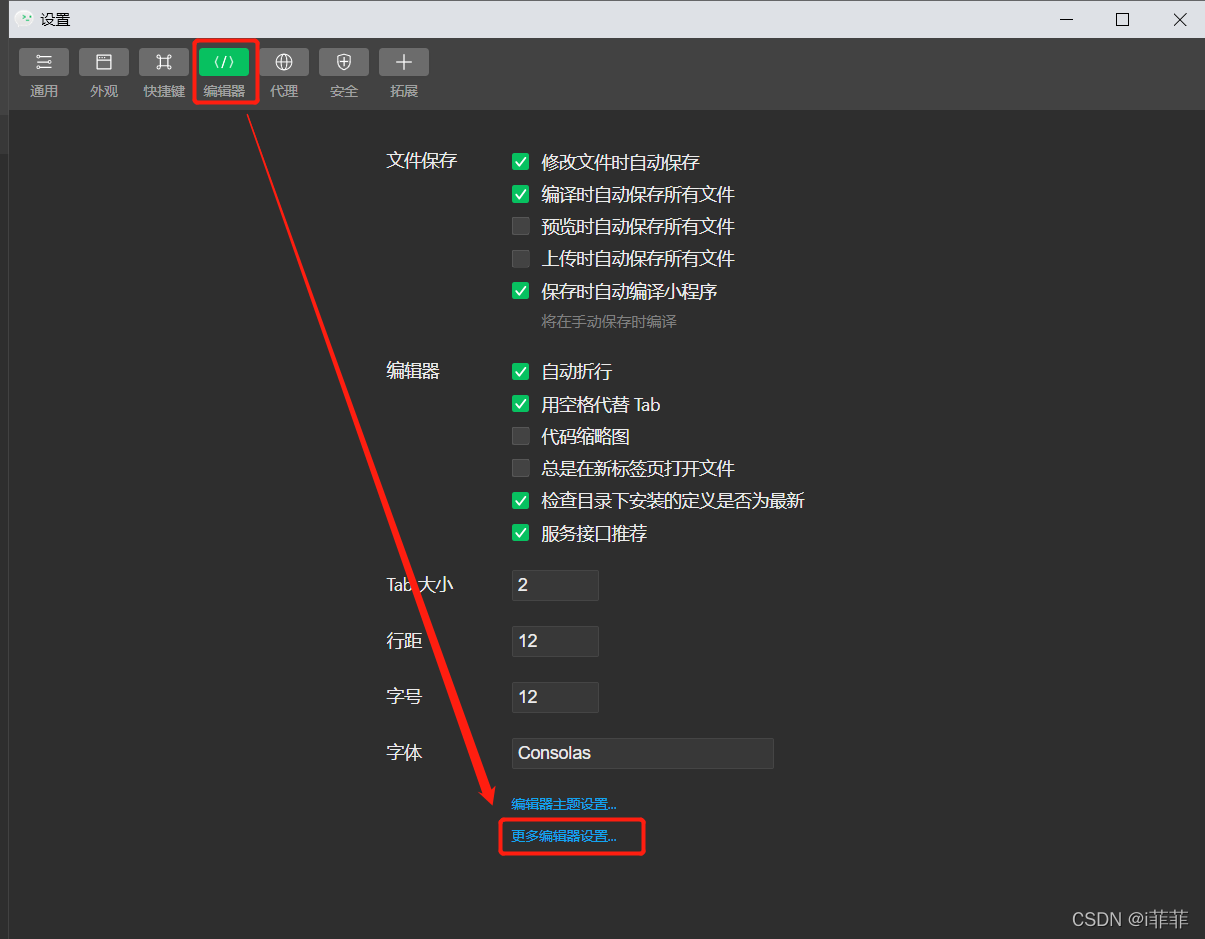Enable 预览时自动保存所有文件 checkbox
Viewport: 1205px width, 939px height.
tap(520, 226)
